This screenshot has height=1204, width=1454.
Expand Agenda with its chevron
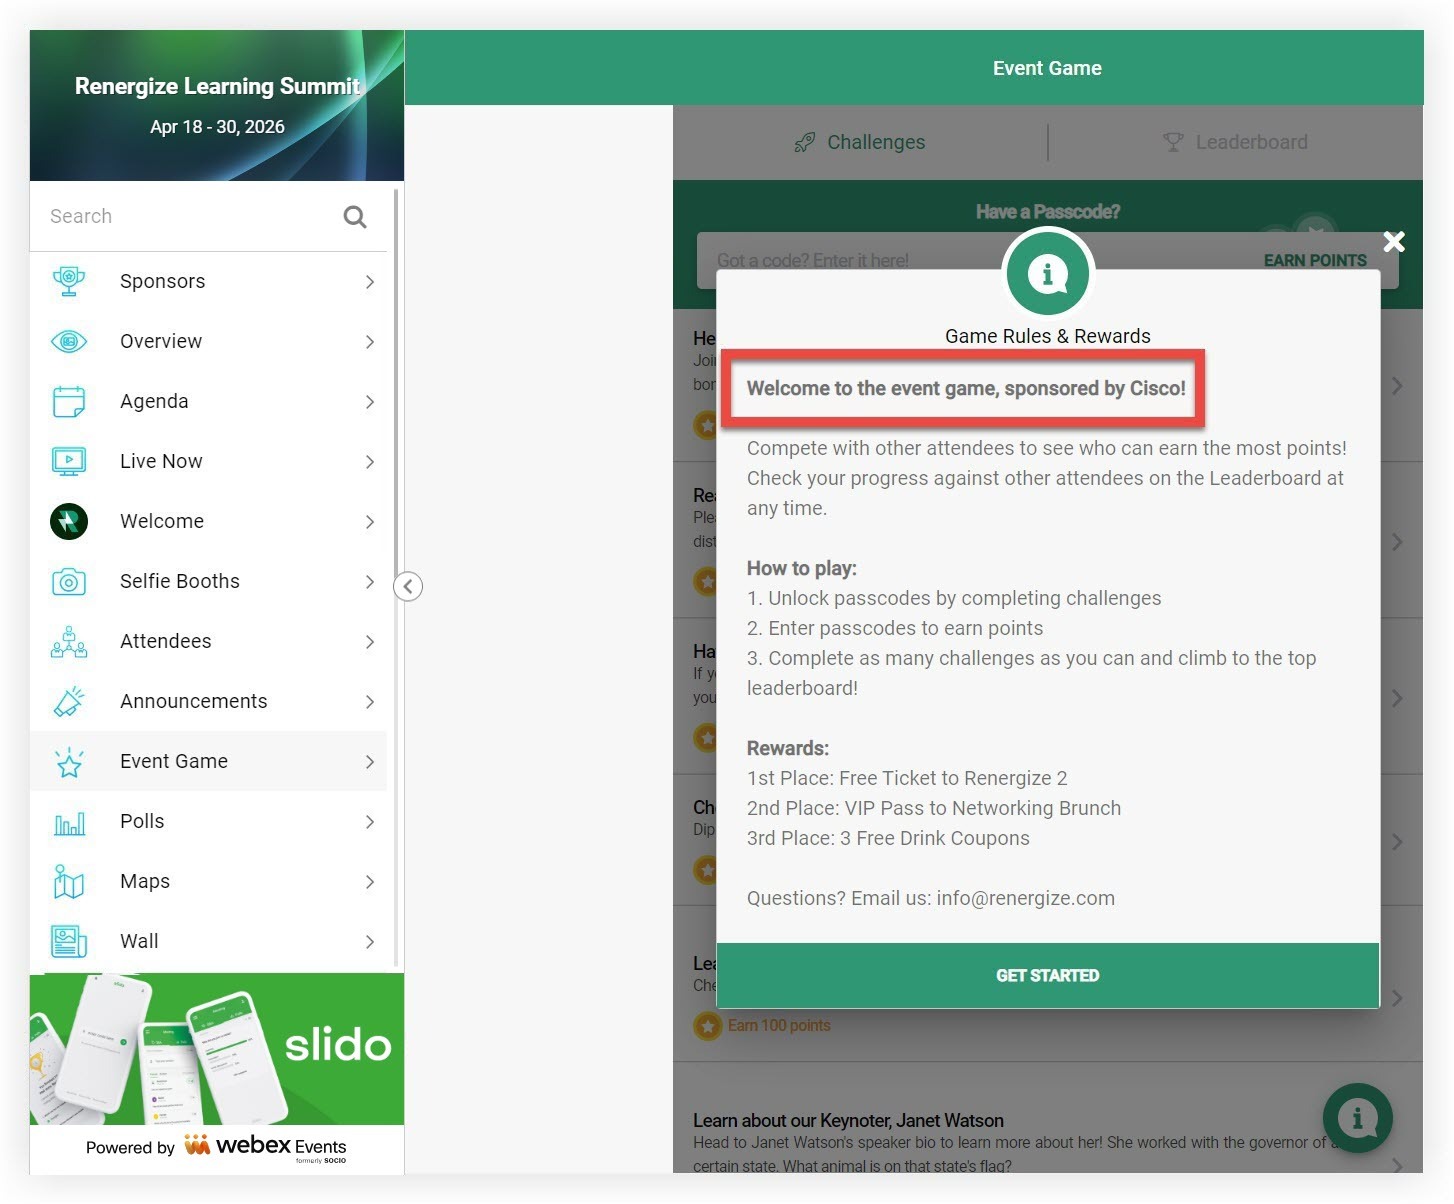click(x=370, y=402)
